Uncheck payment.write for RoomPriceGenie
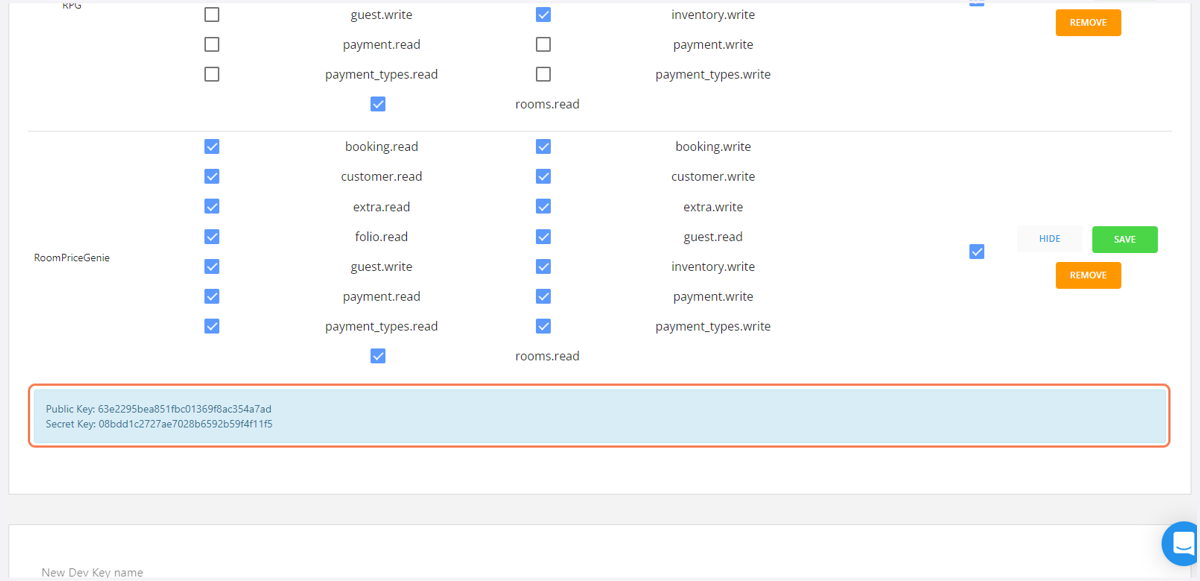 543,296
